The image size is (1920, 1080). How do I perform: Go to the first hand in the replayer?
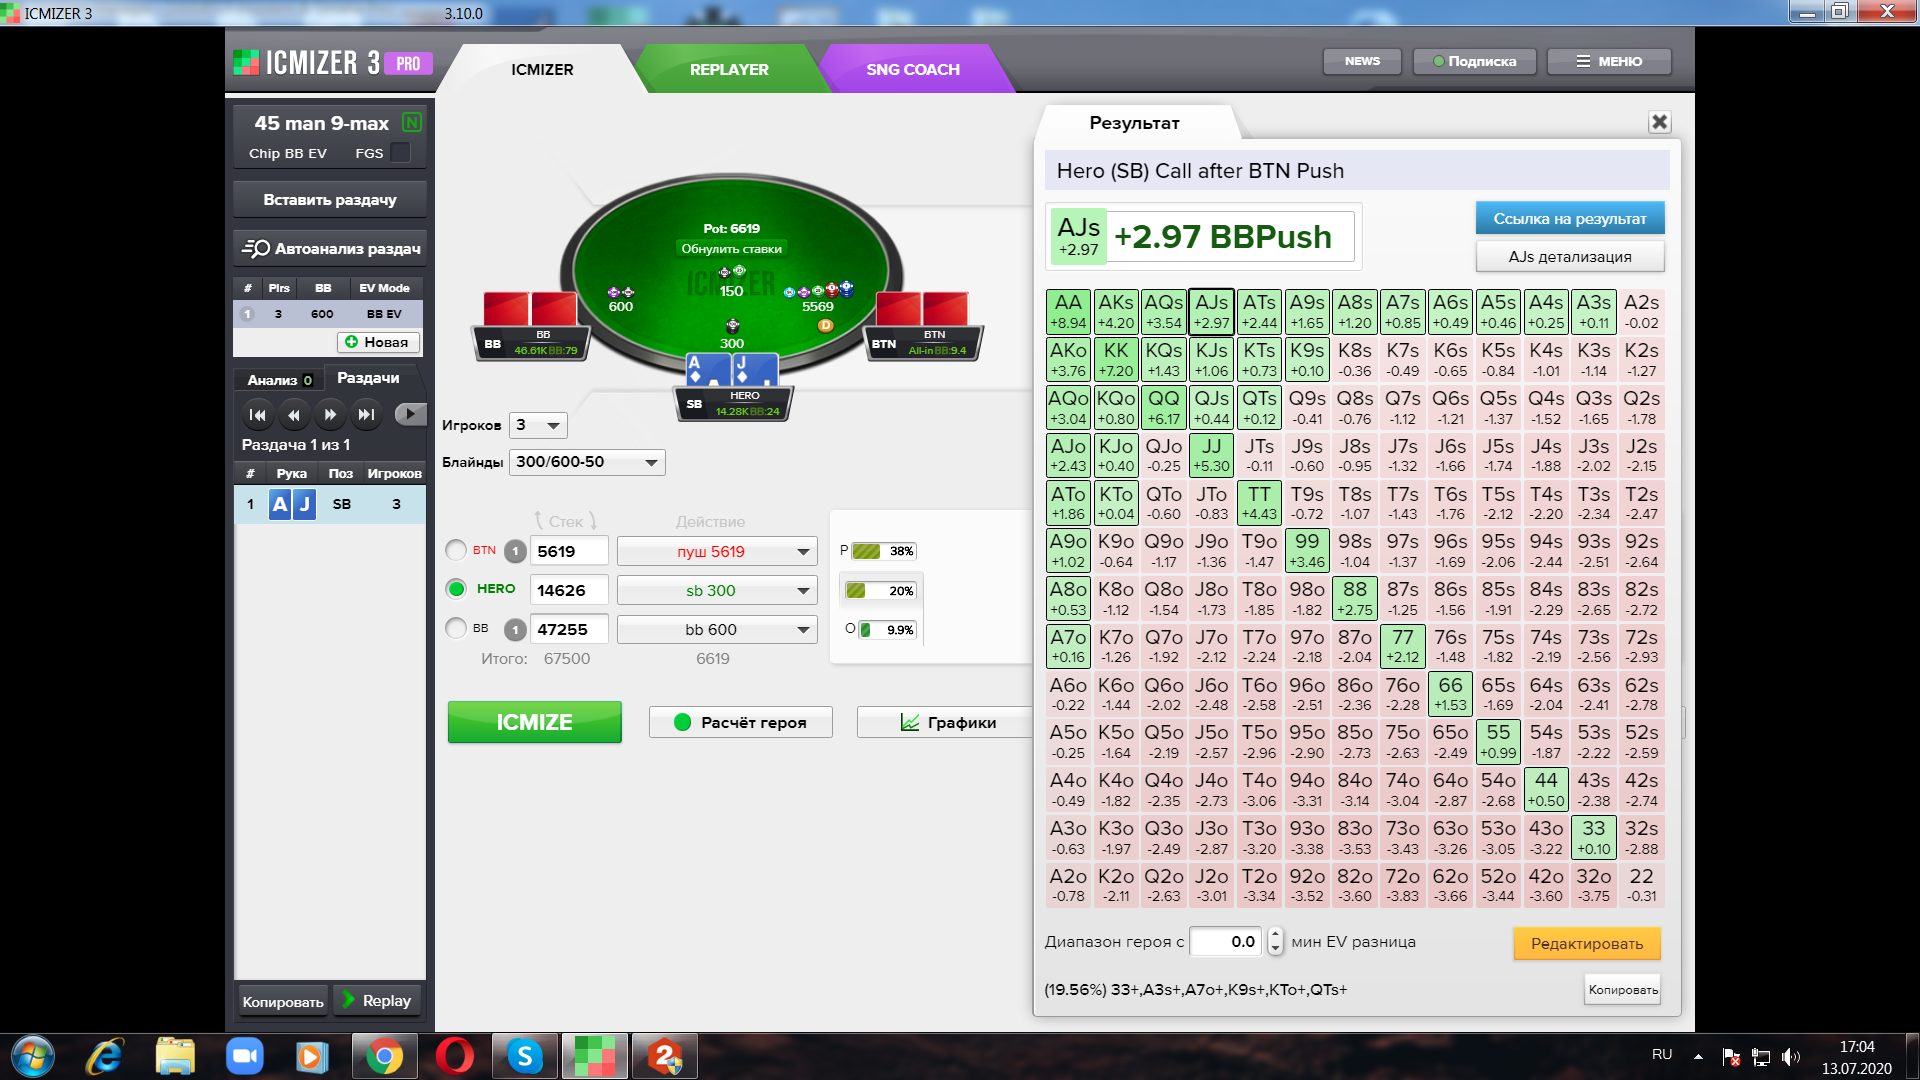(258, 414)
